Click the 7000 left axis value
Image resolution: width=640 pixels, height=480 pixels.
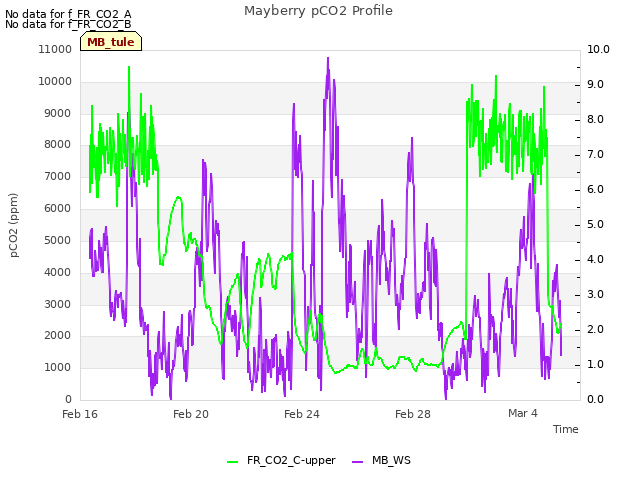click(x=58, y=177)
